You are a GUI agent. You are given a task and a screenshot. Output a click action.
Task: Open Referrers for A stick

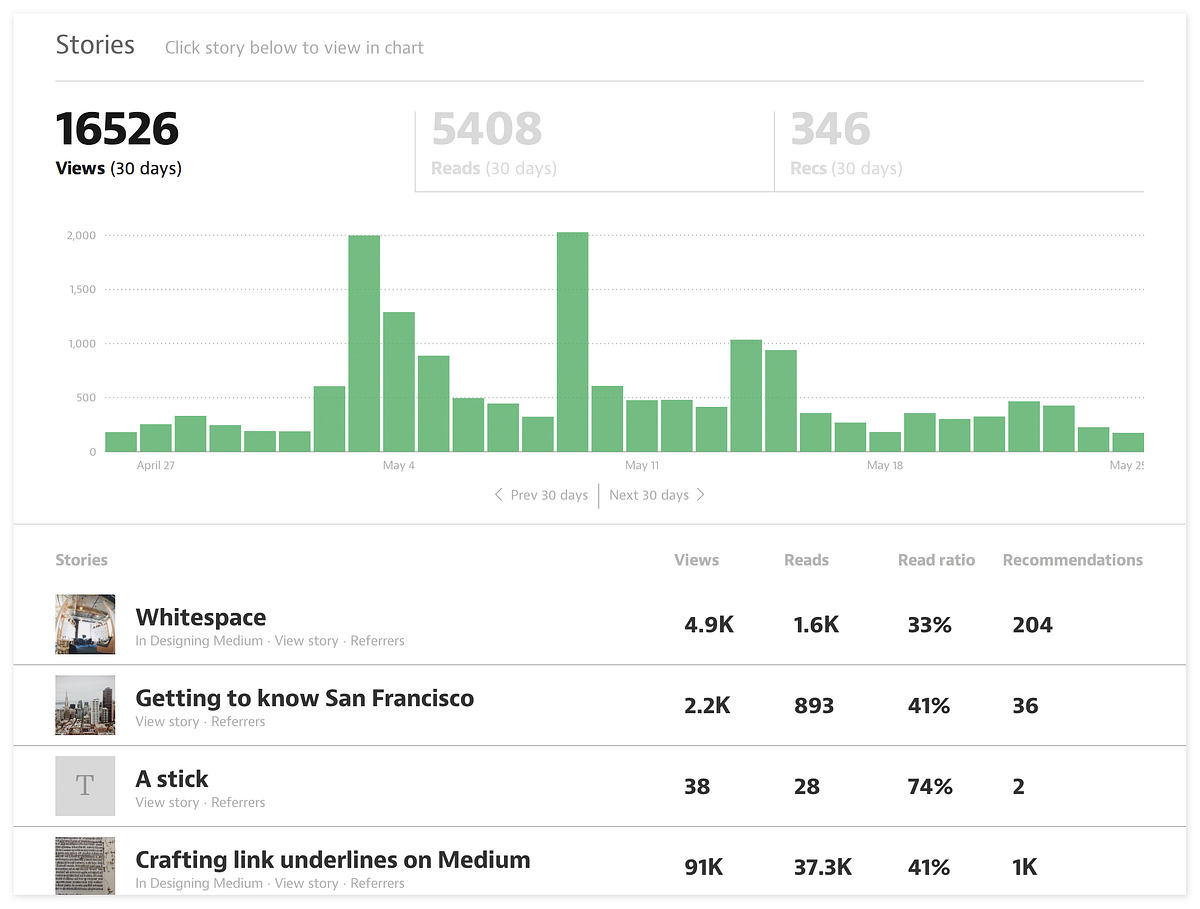(238, 803)
